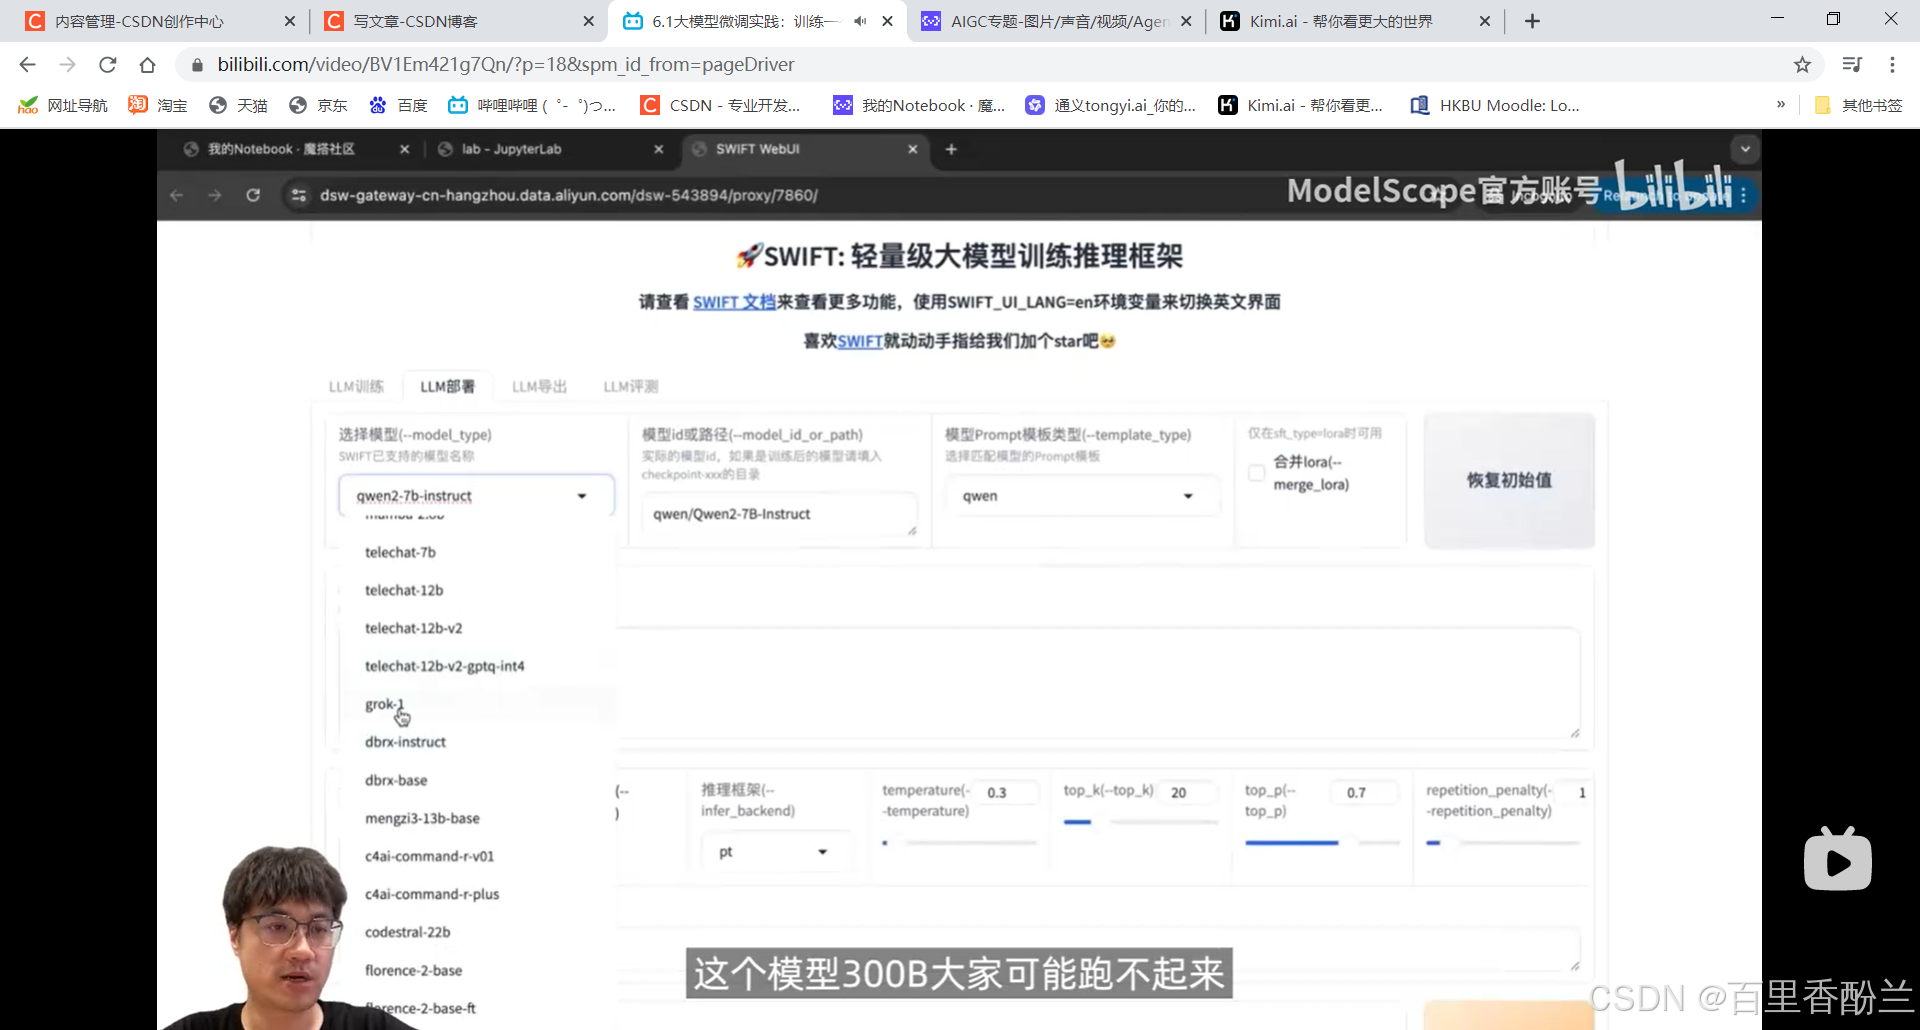Open the 天猫 bookmark
The image size is (1920, 1030).
(238, 105)
